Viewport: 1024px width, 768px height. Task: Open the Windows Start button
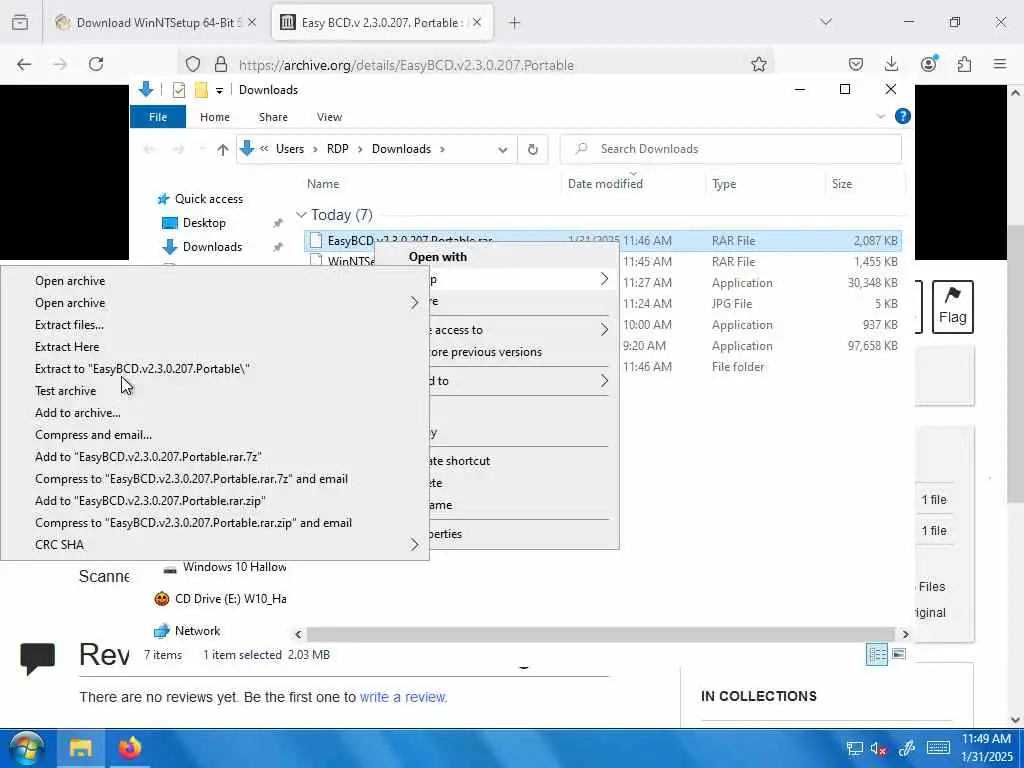coord(25,748)
